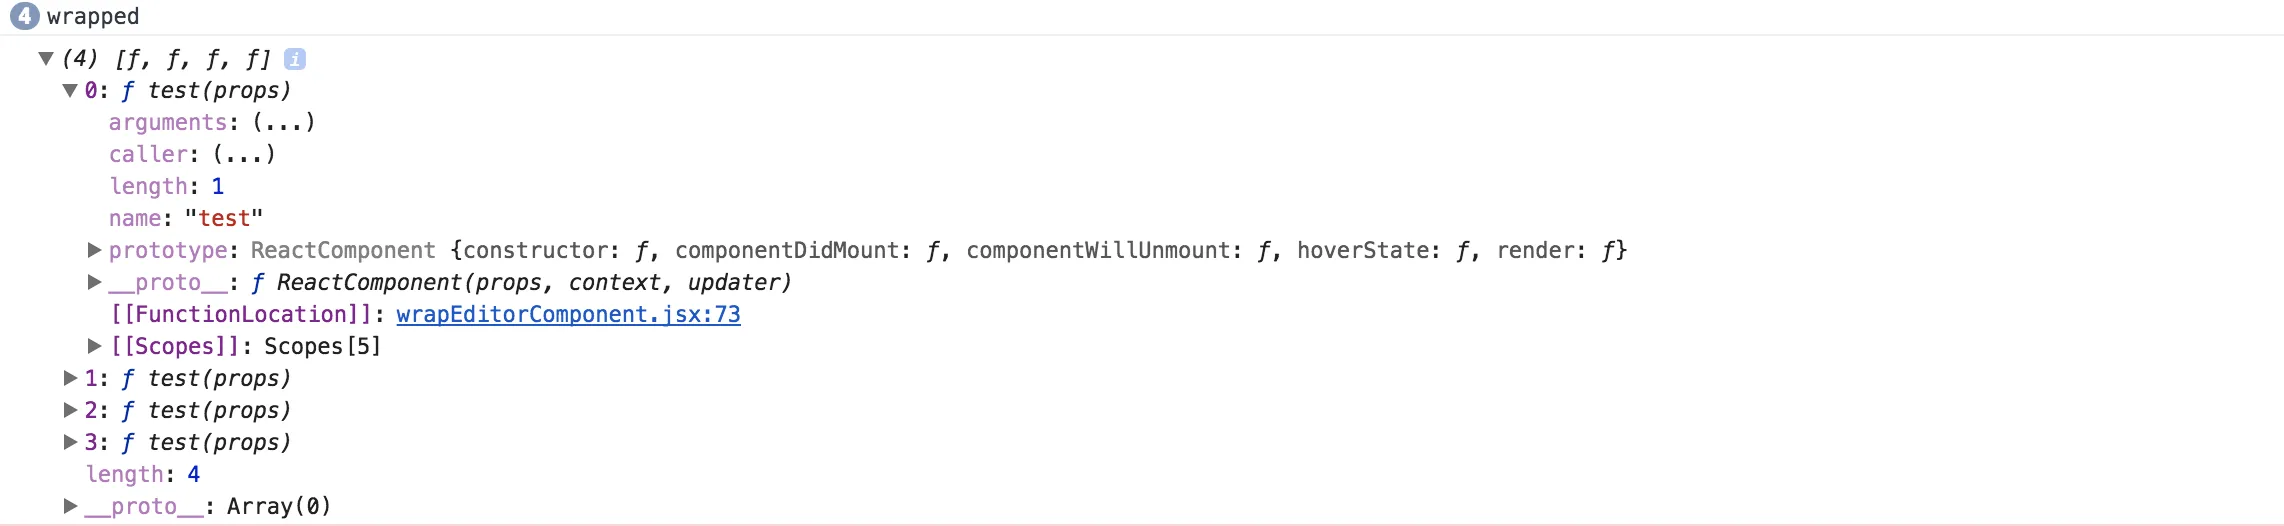This screenshot has height=526, width=2284.
Task: Reveal the caller (...) getter value
Action: pos(244,155)
